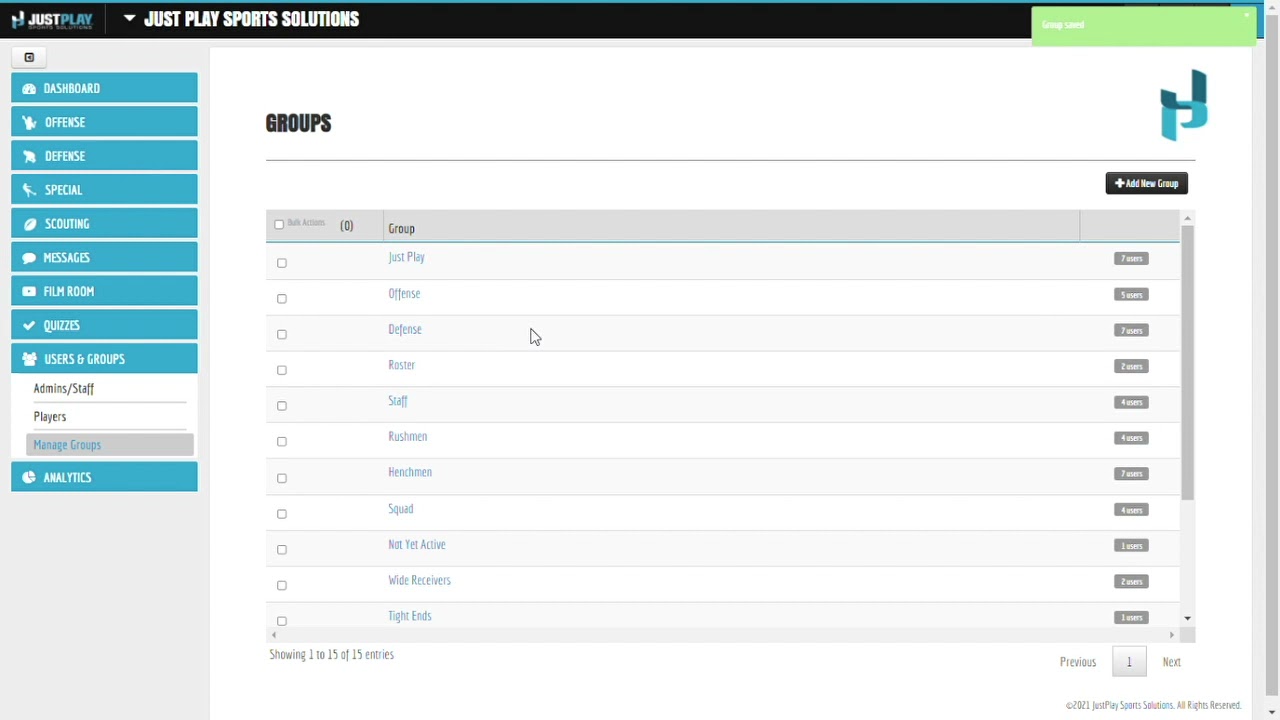Viewport: 1280px width, 720px height.
Task: Select page 1 in pagination
Action: pyautogui.click(x=1129, y=662)
